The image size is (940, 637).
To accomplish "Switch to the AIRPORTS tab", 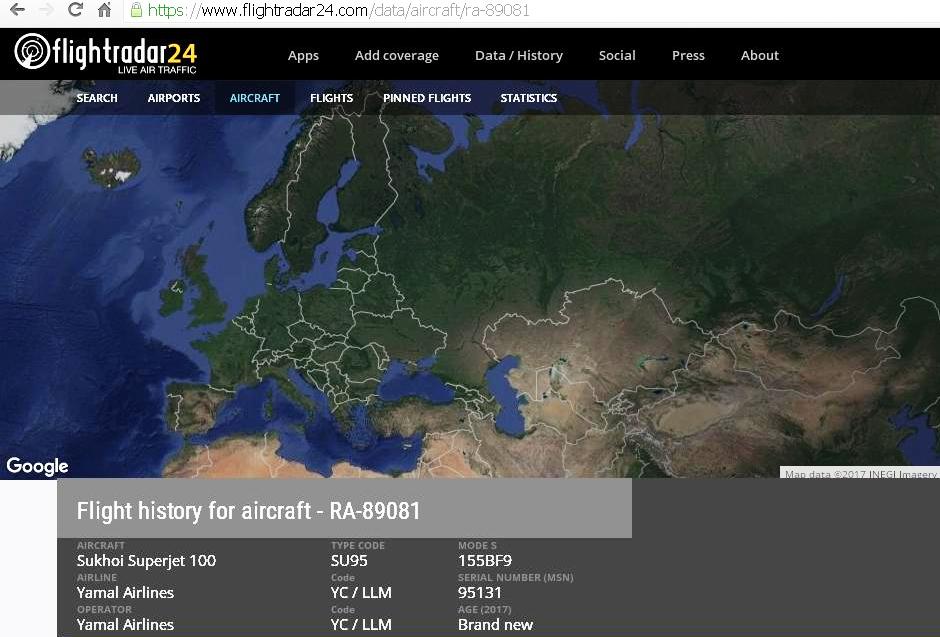I will [x=174, y=98].
